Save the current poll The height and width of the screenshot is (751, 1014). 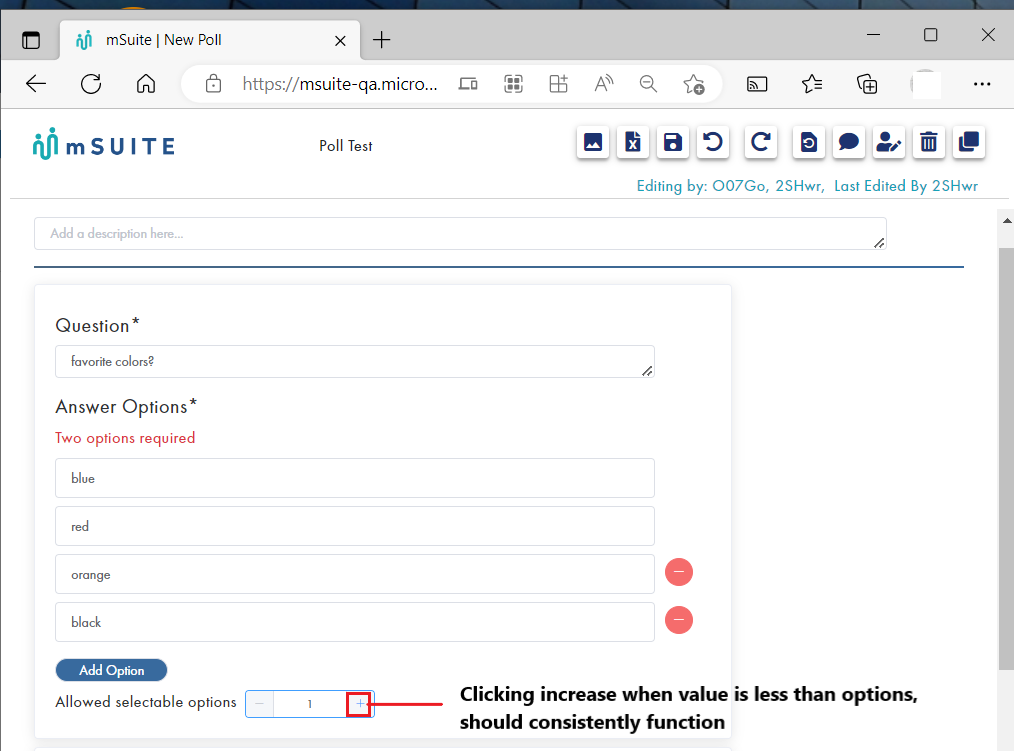tap(672, 142)
